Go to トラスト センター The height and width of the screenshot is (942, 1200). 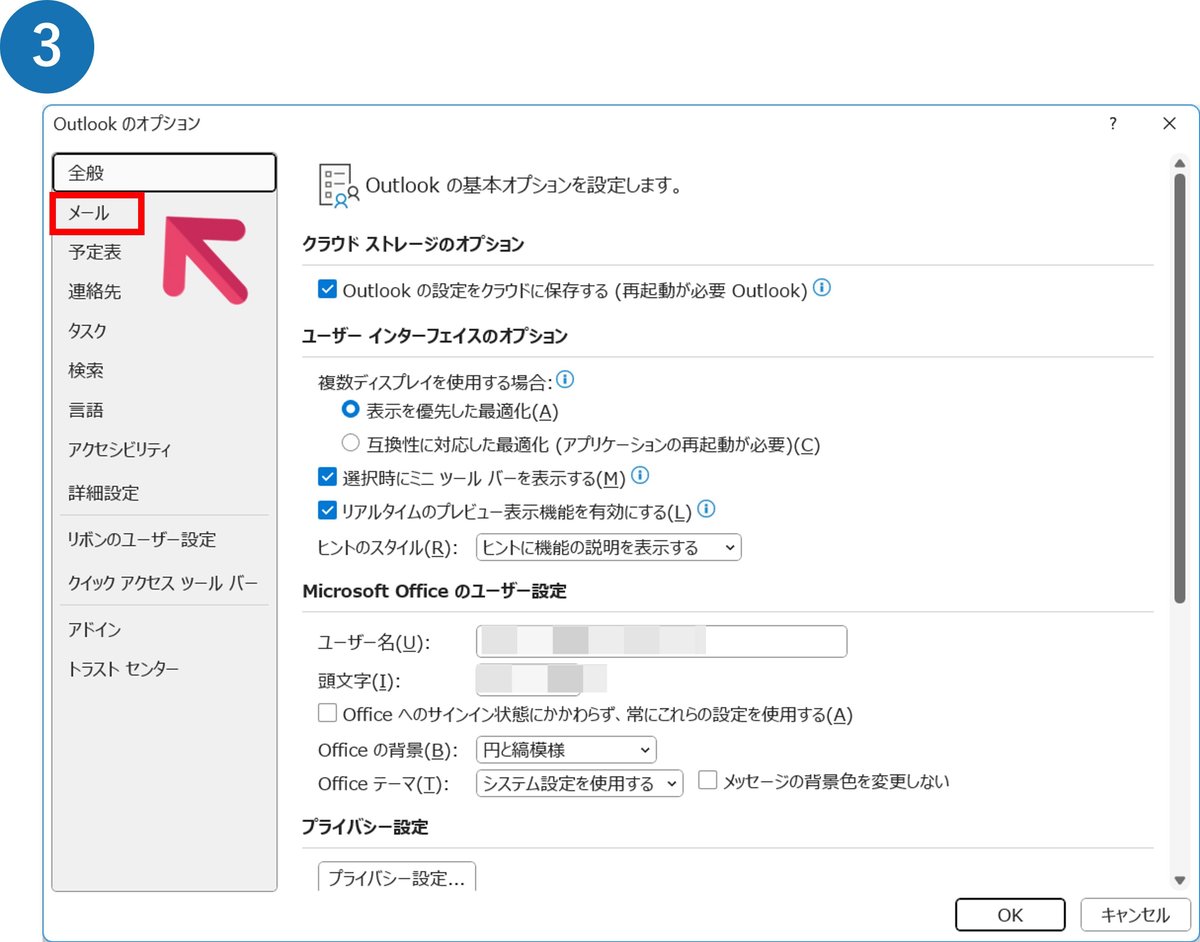pos(123,669)
